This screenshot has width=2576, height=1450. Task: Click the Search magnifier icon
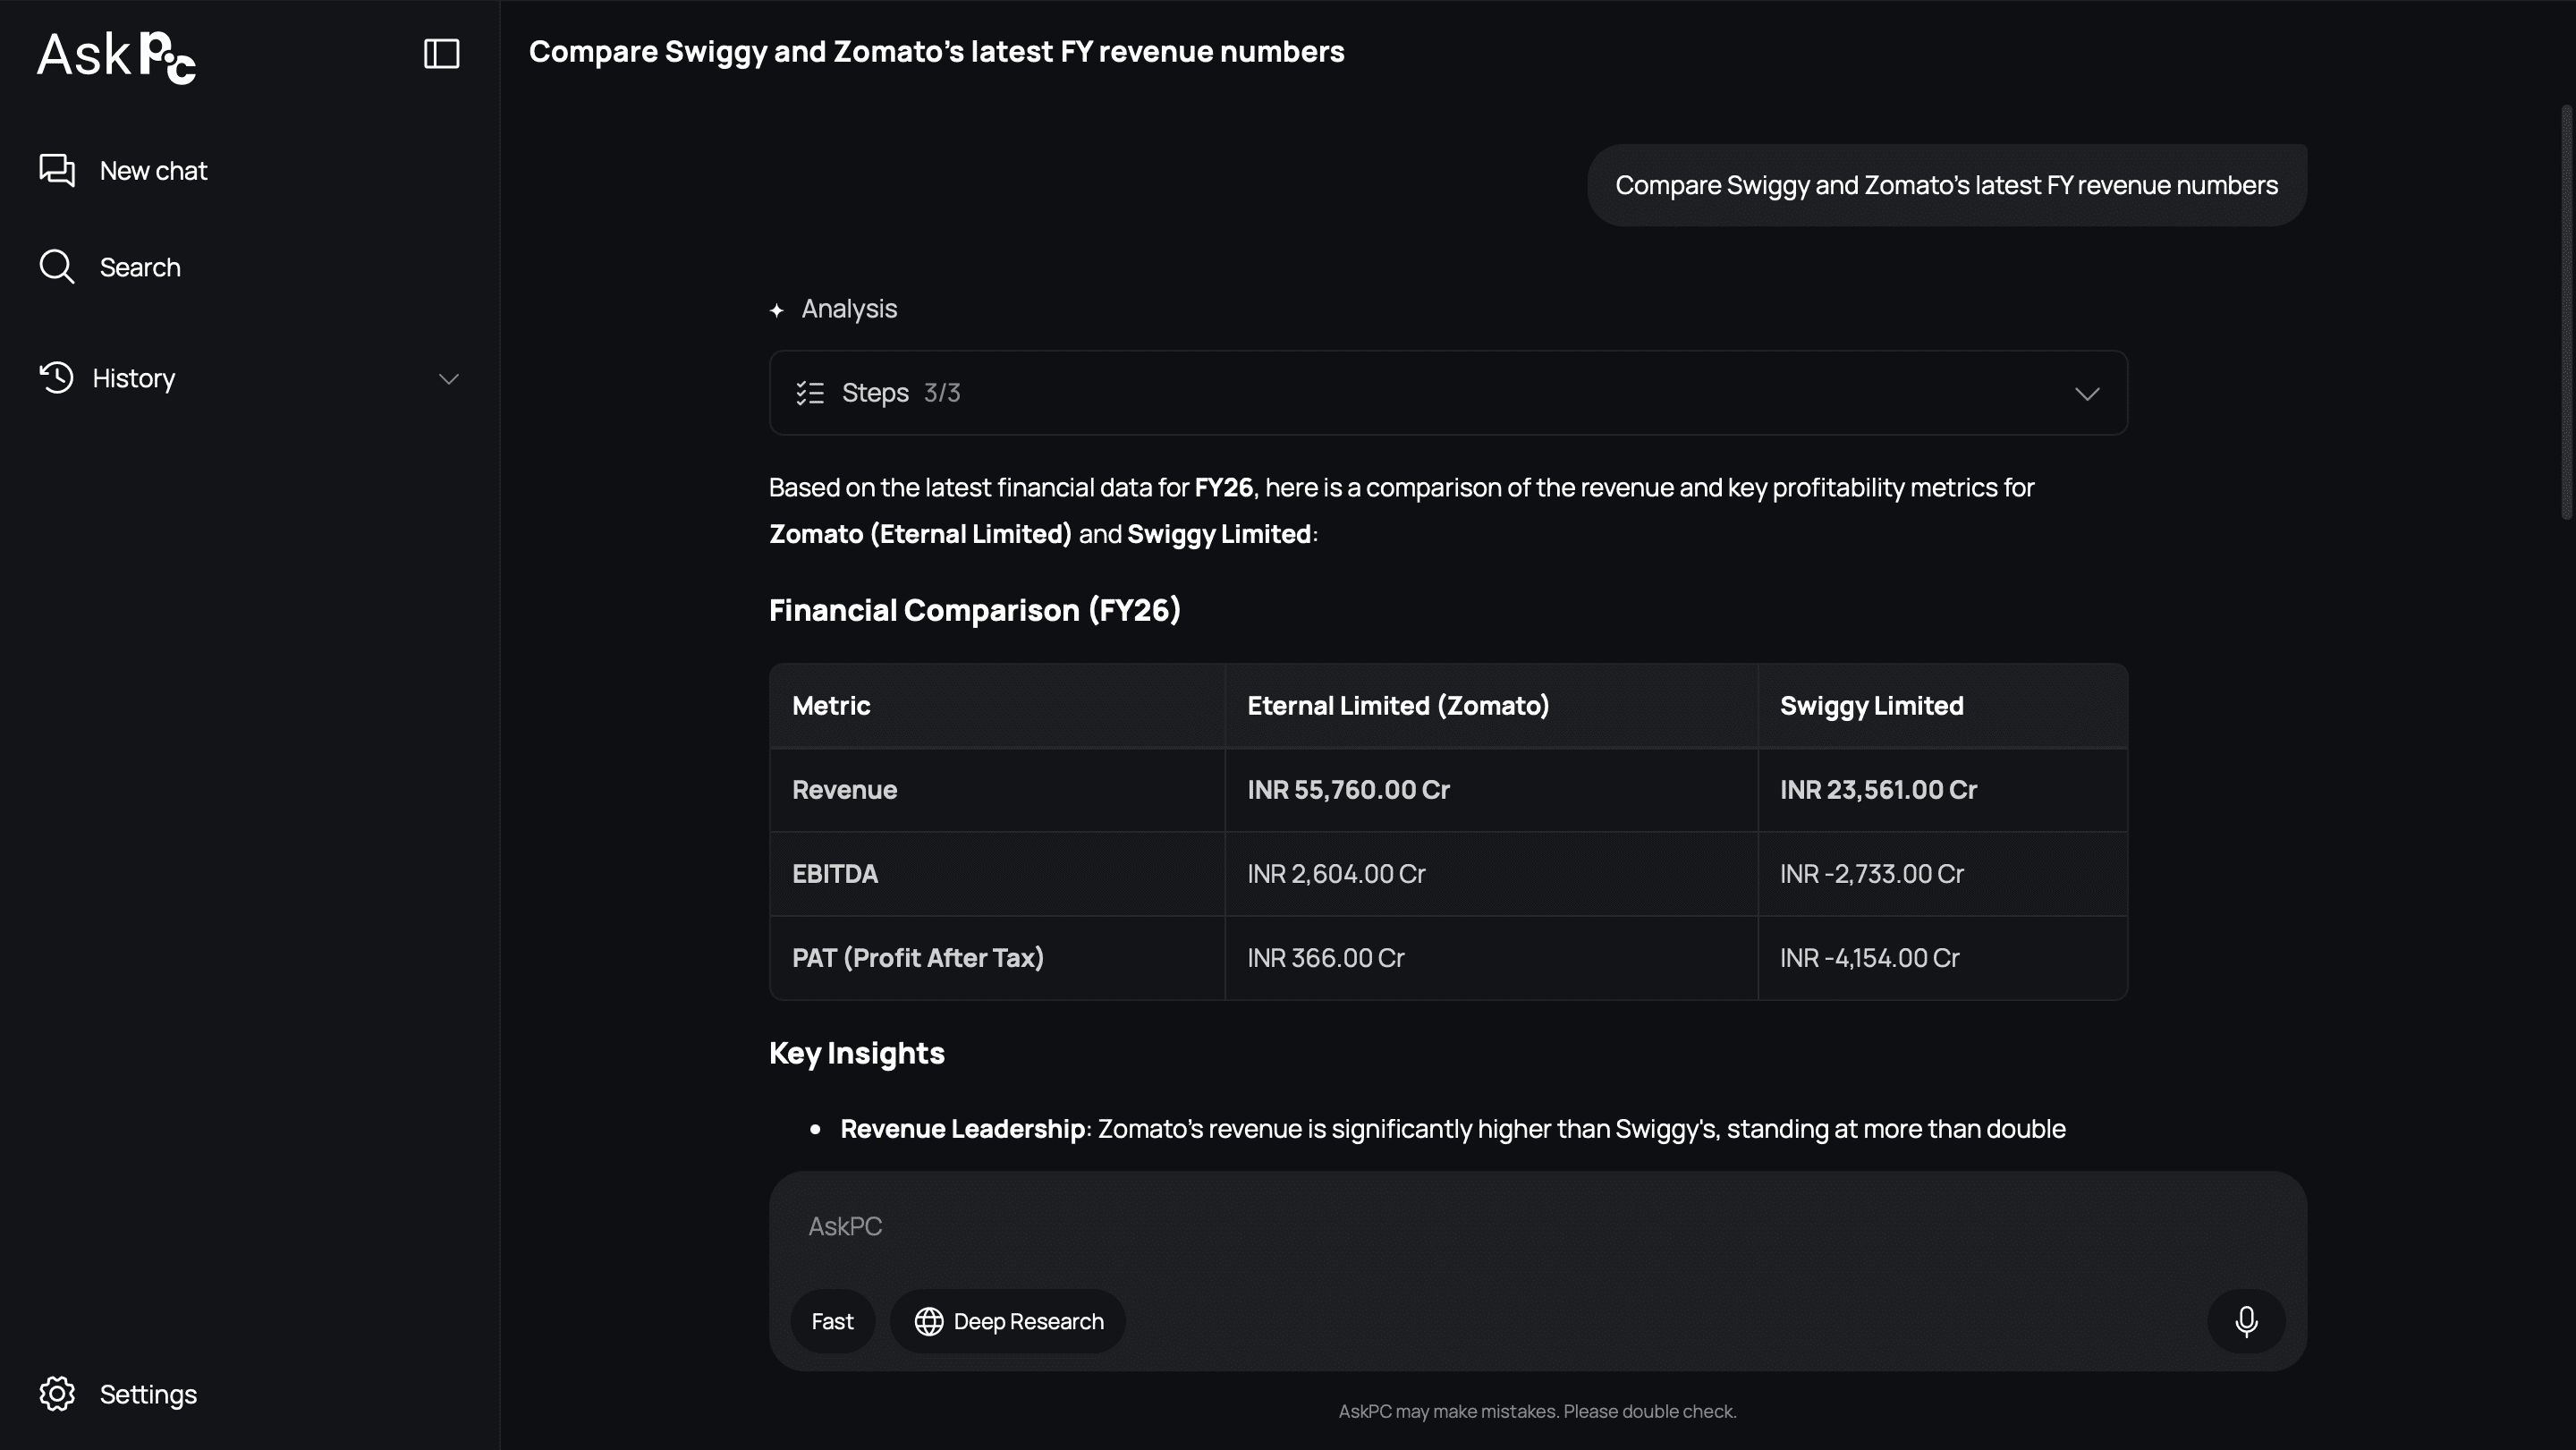[x=57, y=267]
